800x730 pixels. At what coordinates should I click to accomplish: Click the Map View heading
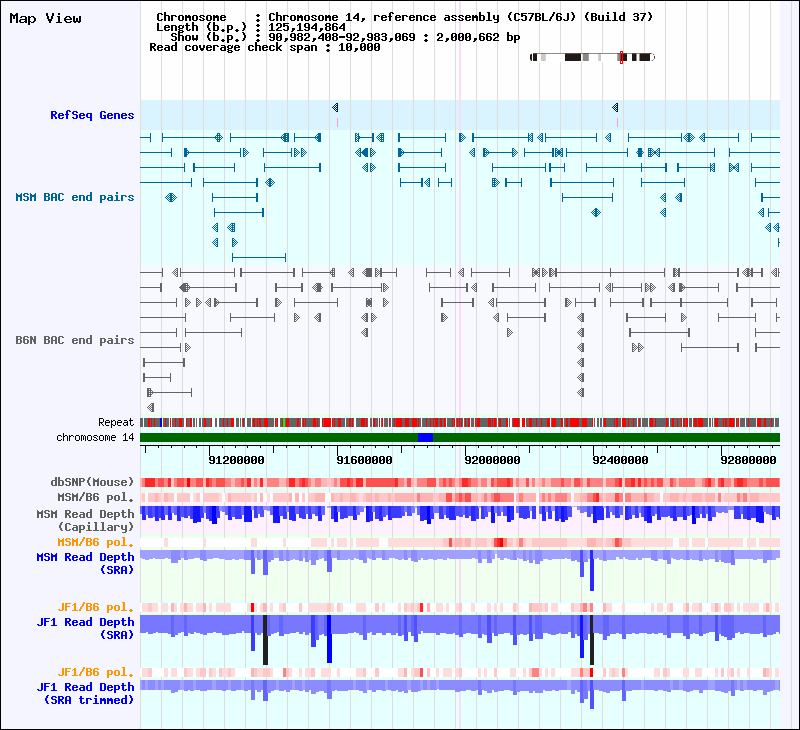pos(45,19)
